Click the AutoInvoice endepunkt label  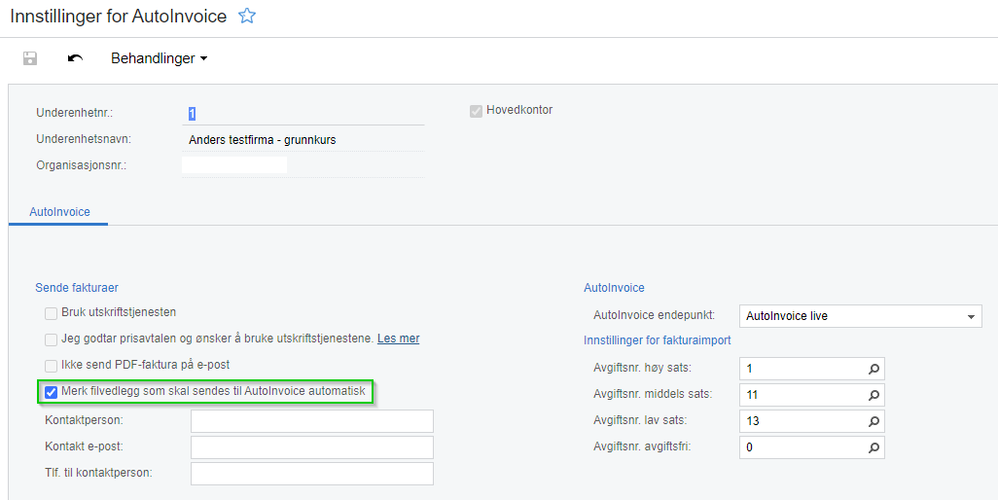click(654, 315)
